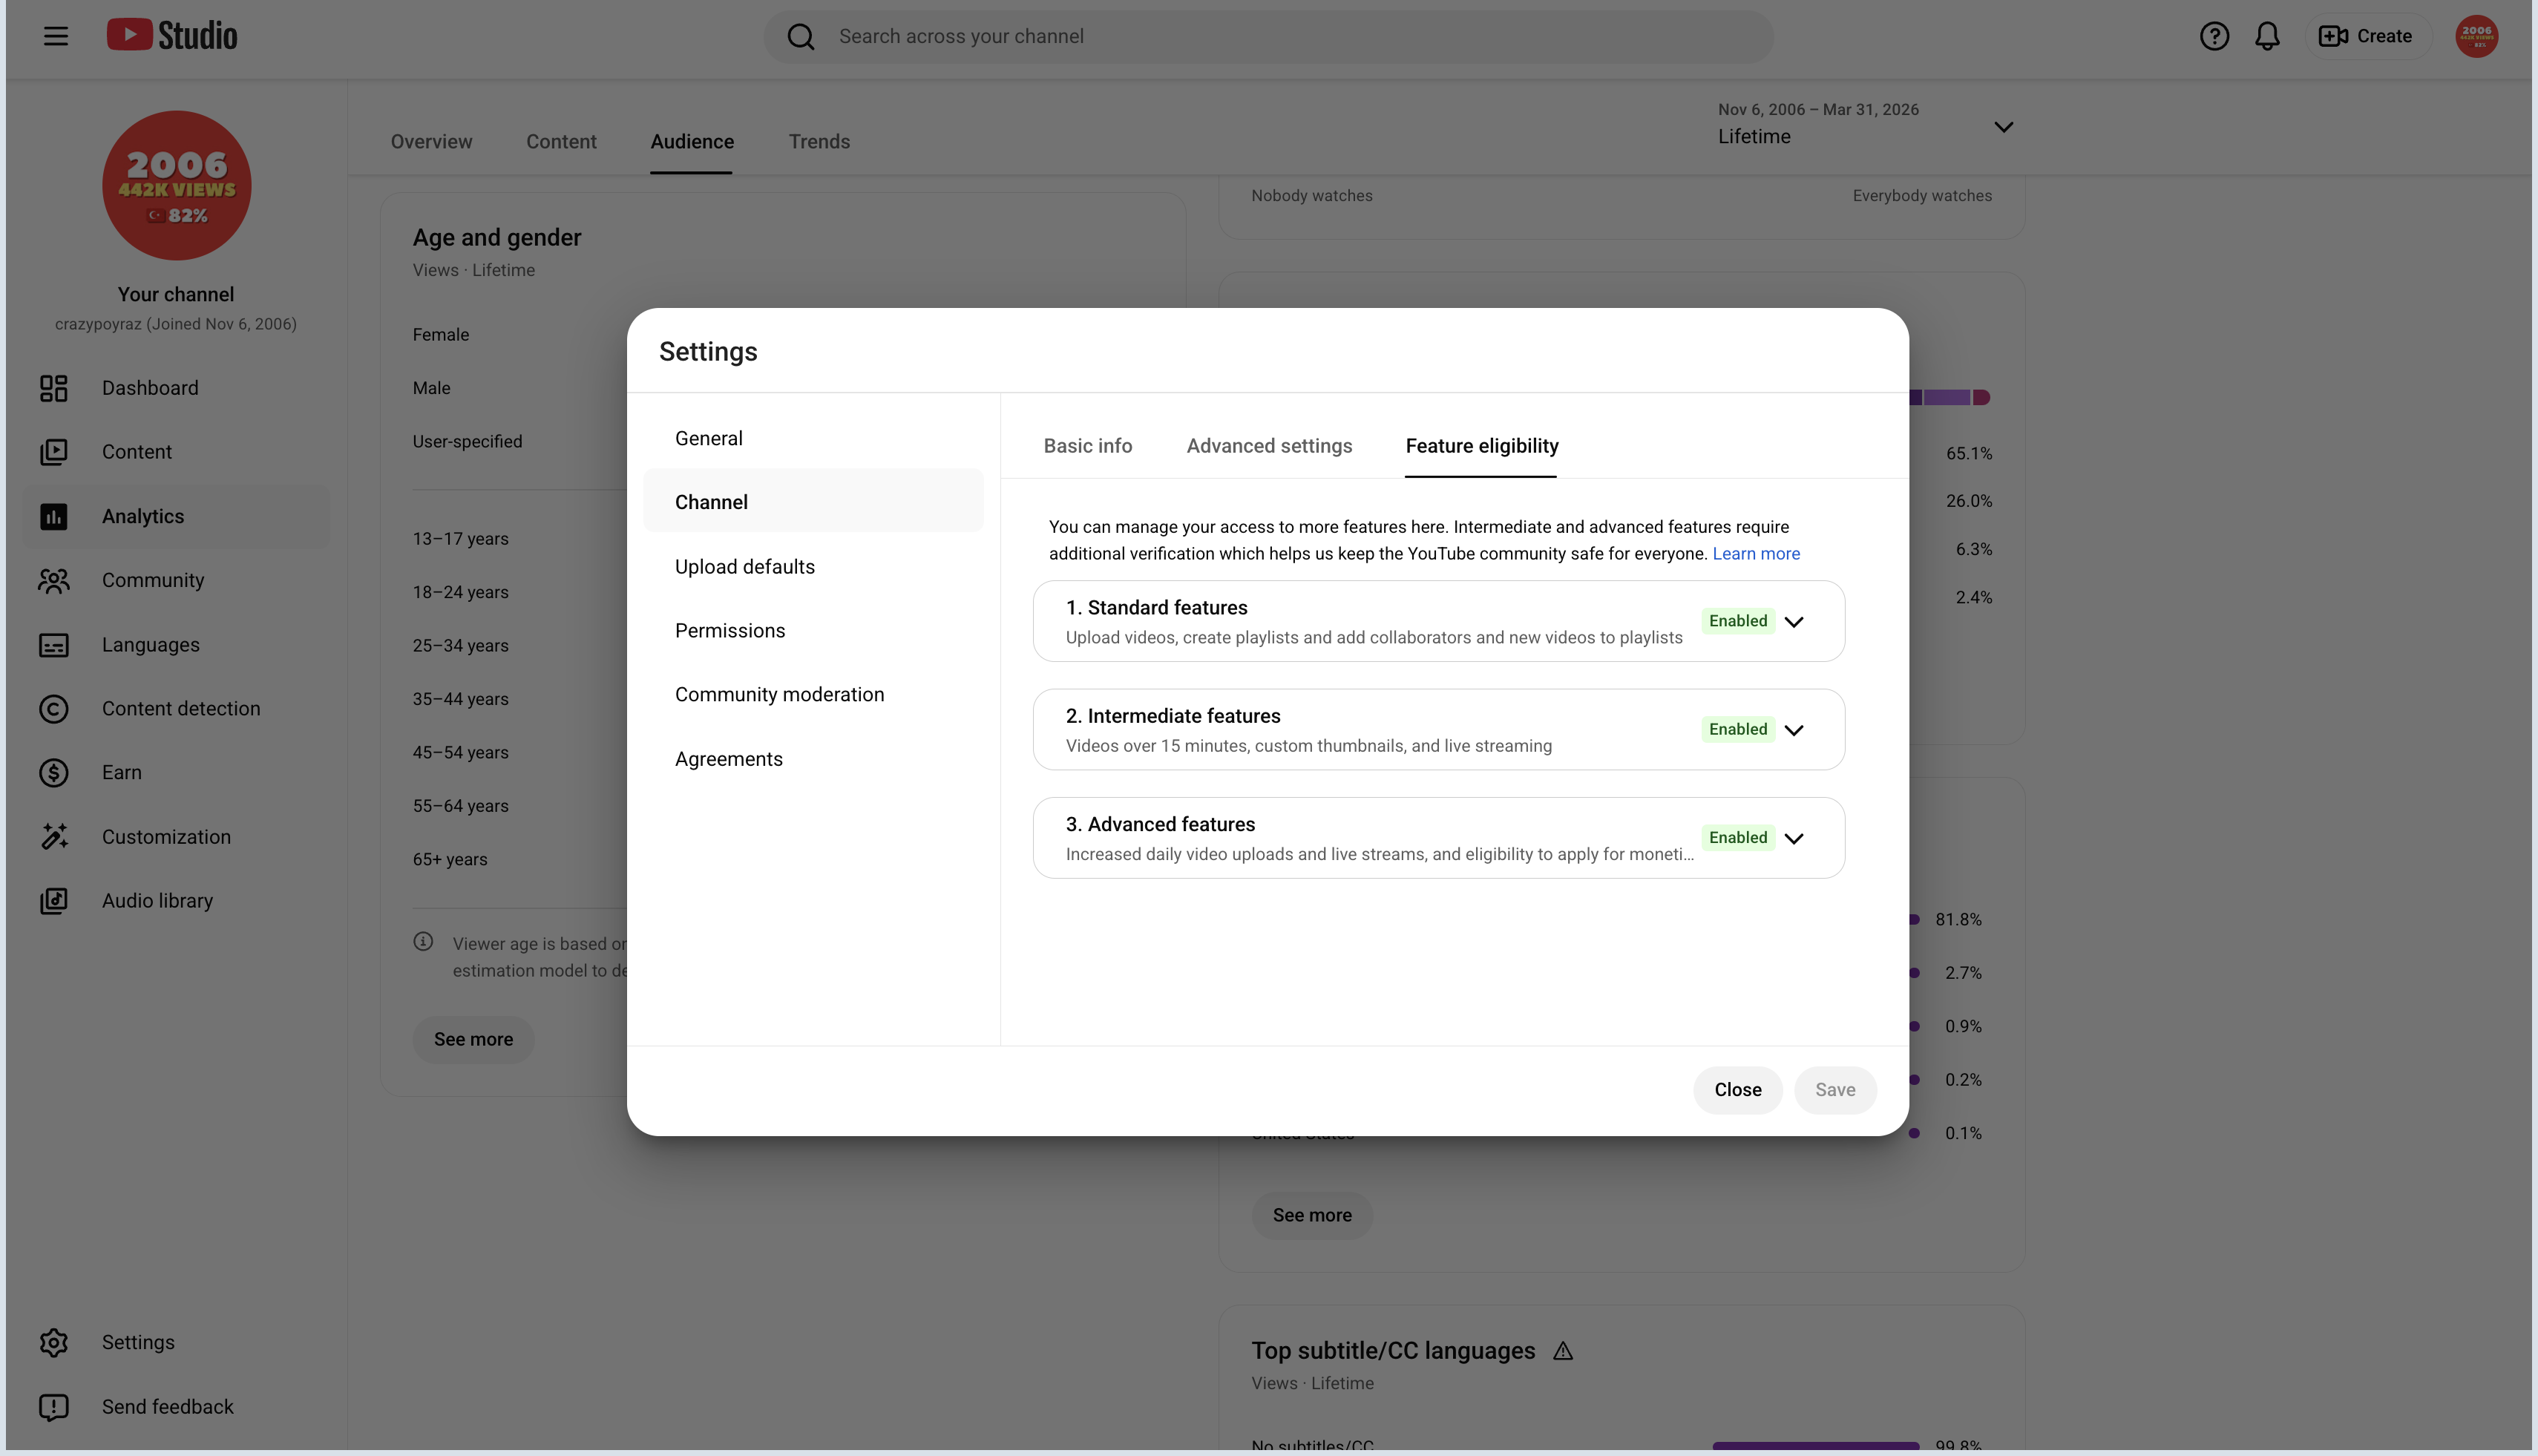Click Enabled badge for Standard features

tap(1738, 621)
